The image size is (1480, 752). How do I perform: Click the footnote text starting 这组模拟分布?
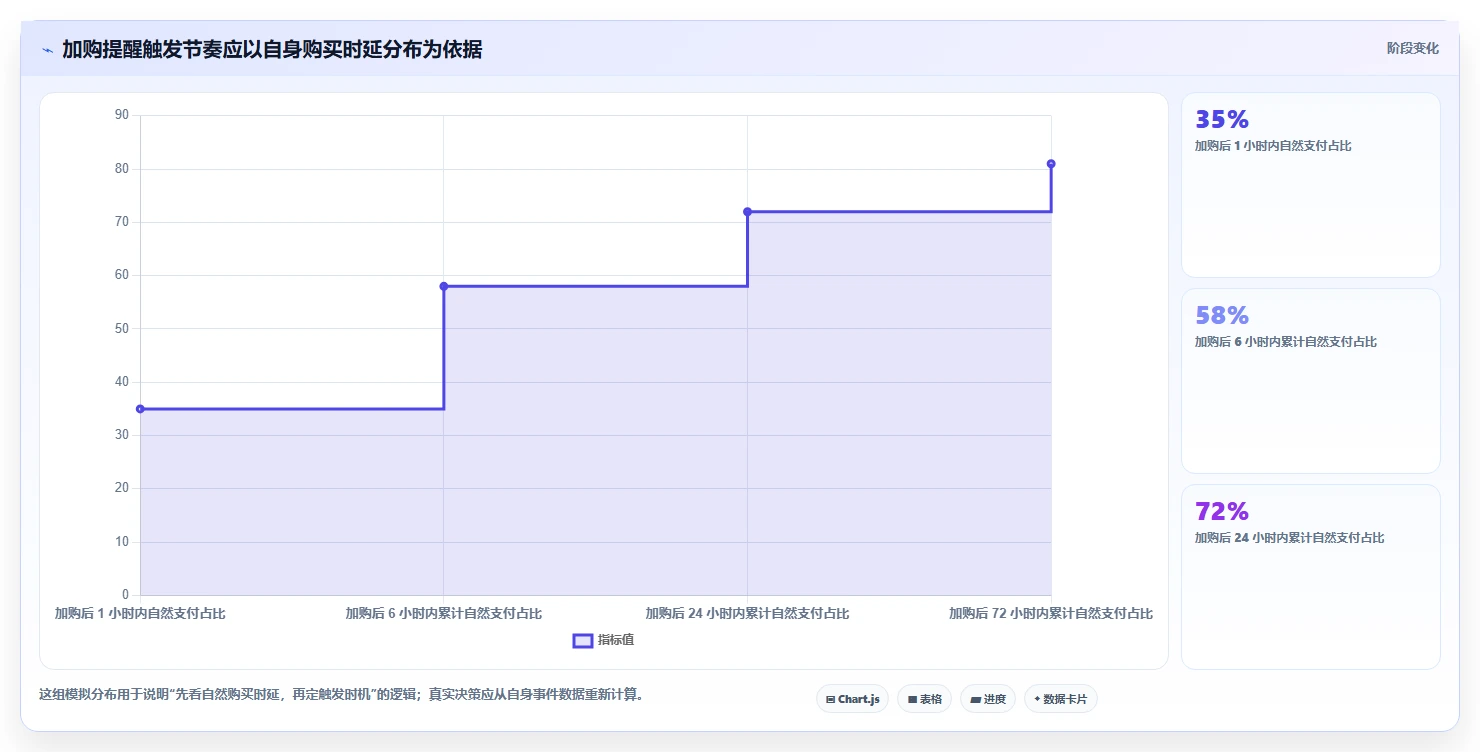pyautogui.click(x=341, y=695)
